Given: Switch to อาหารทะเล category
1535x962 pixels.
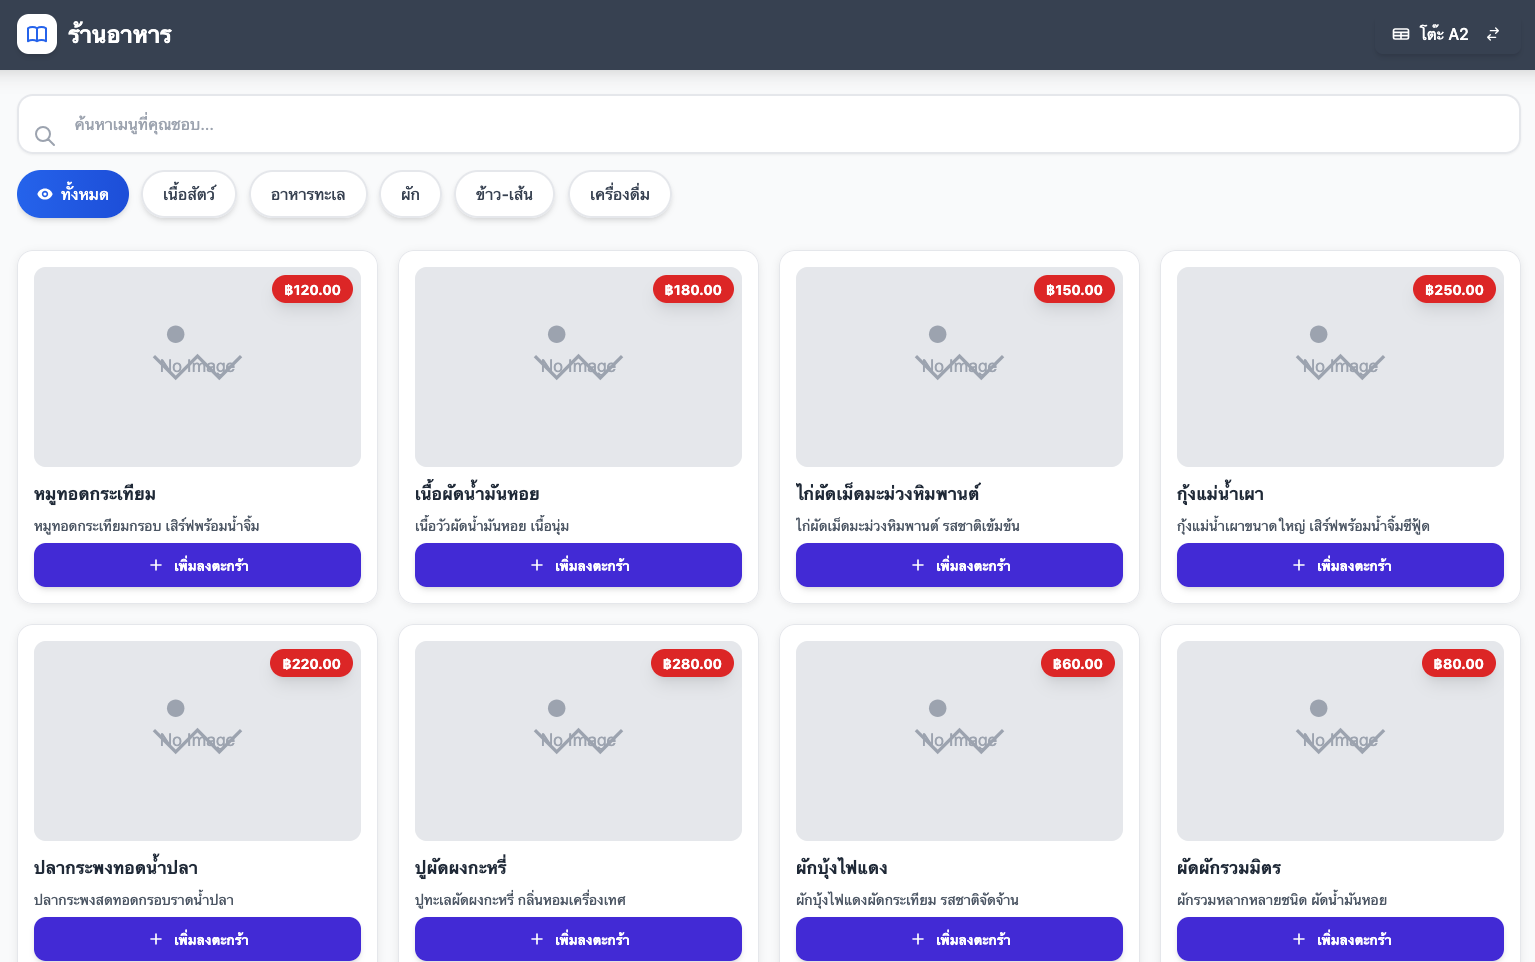Looking at the screenshot, I should (x=308, y=194).
